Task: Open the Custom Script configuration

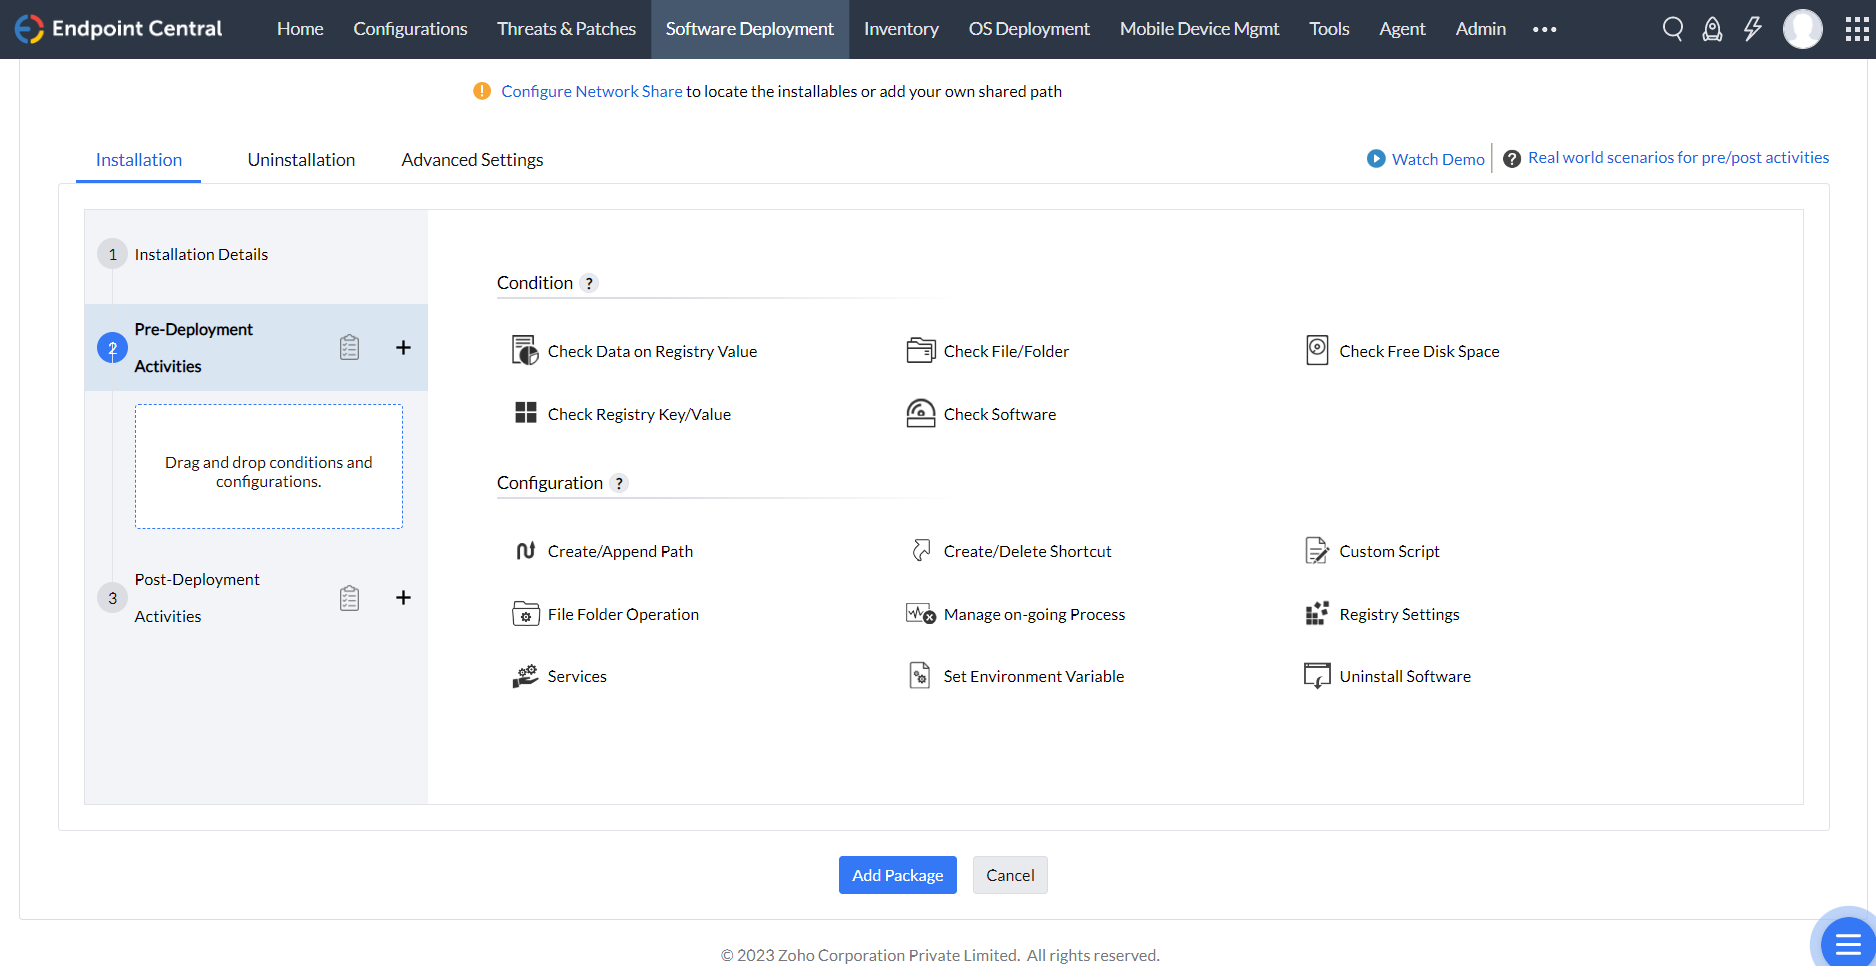Action: pyautogui.click(x=1389, y=550)
